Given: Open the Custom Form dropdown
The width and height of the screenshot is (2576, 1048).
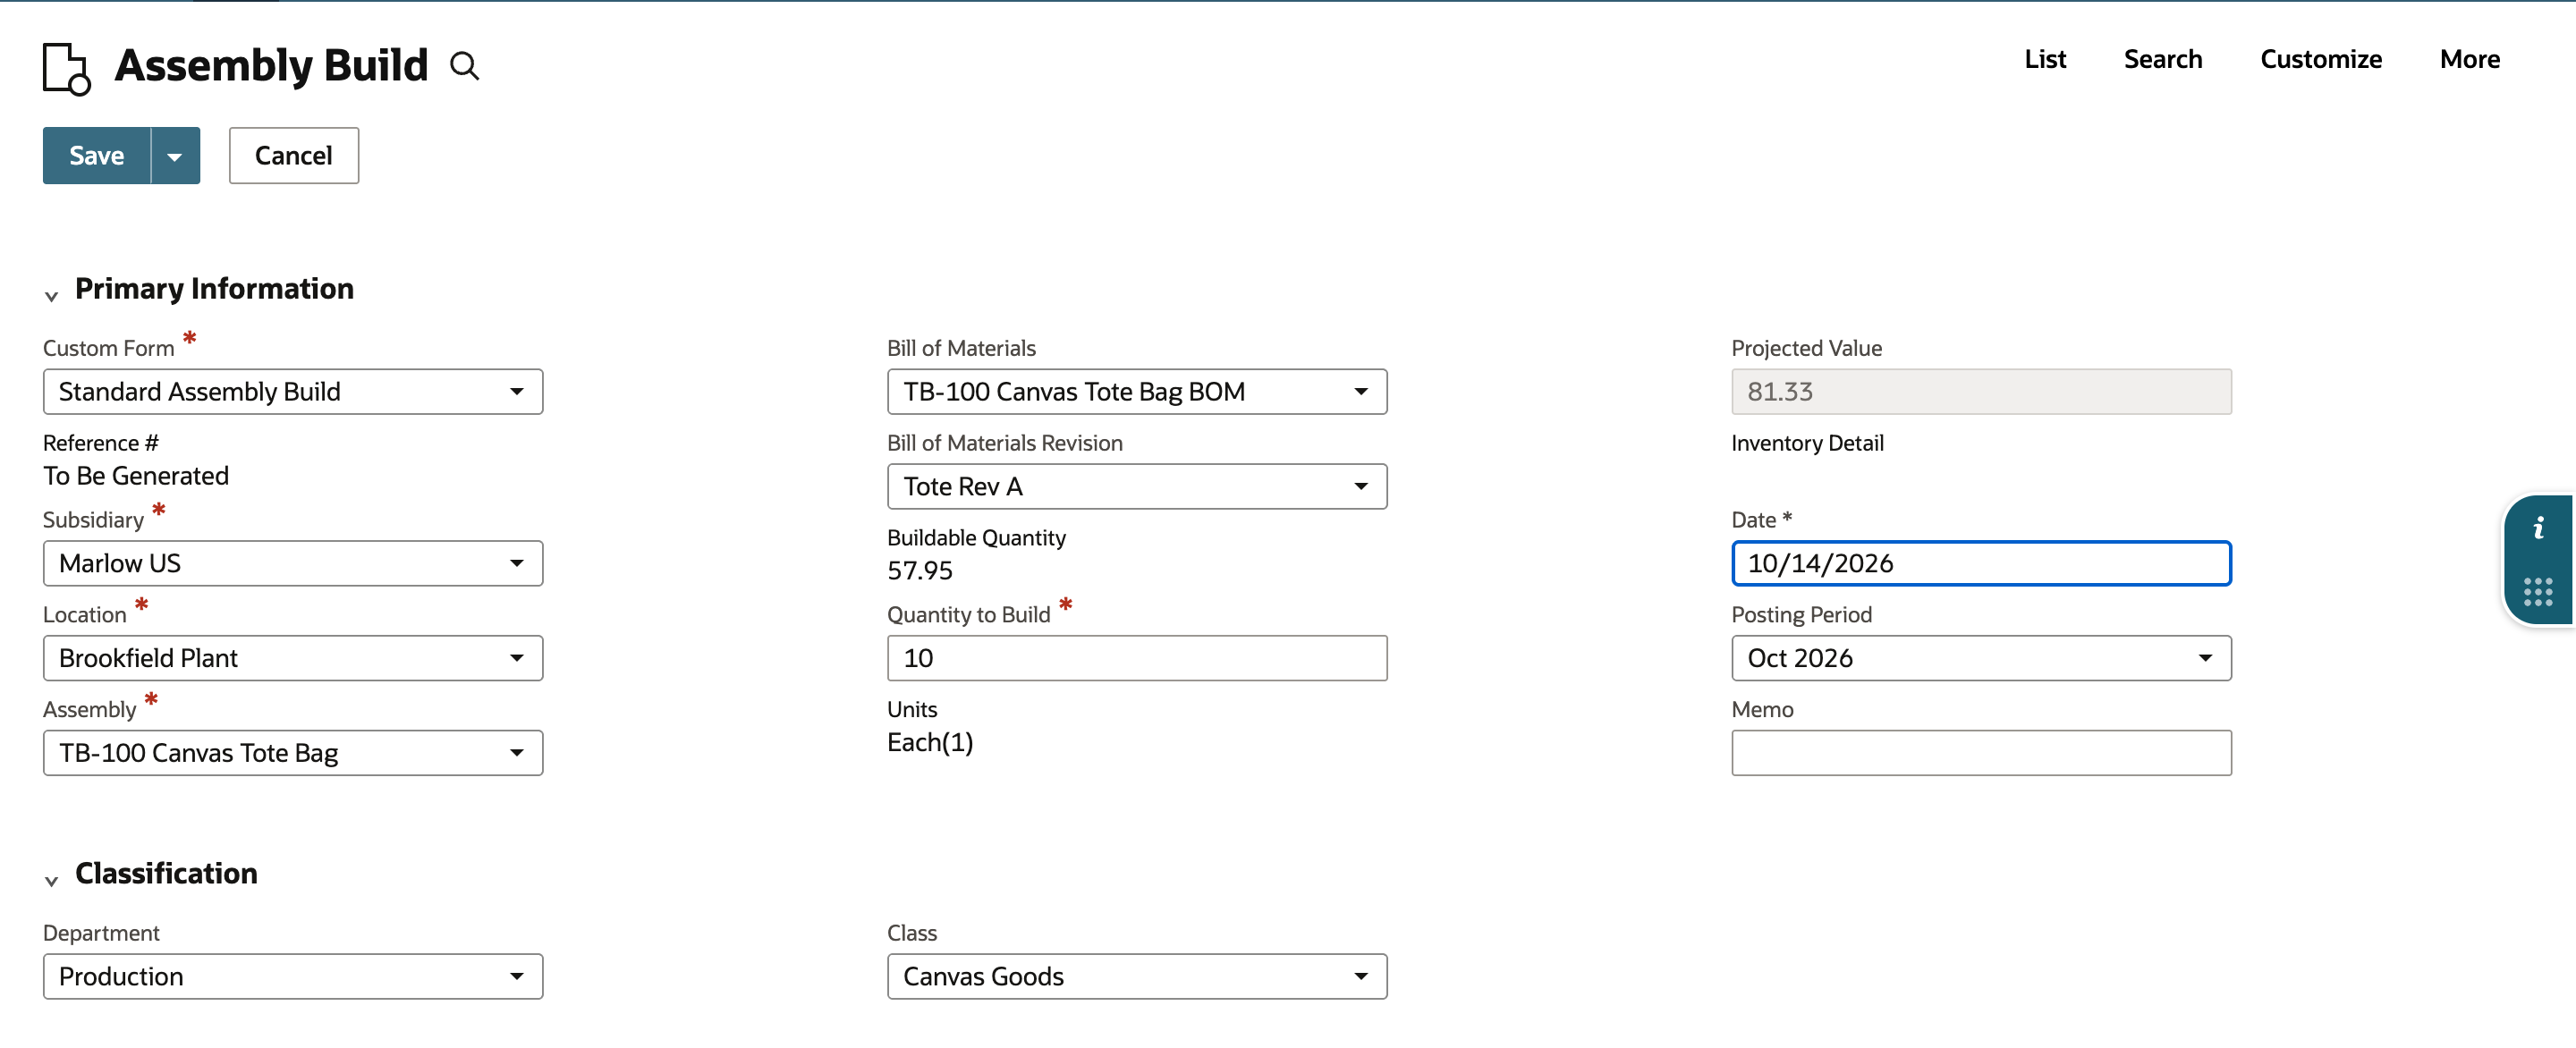Looking at the screenshot, I should tap(293, 392).
